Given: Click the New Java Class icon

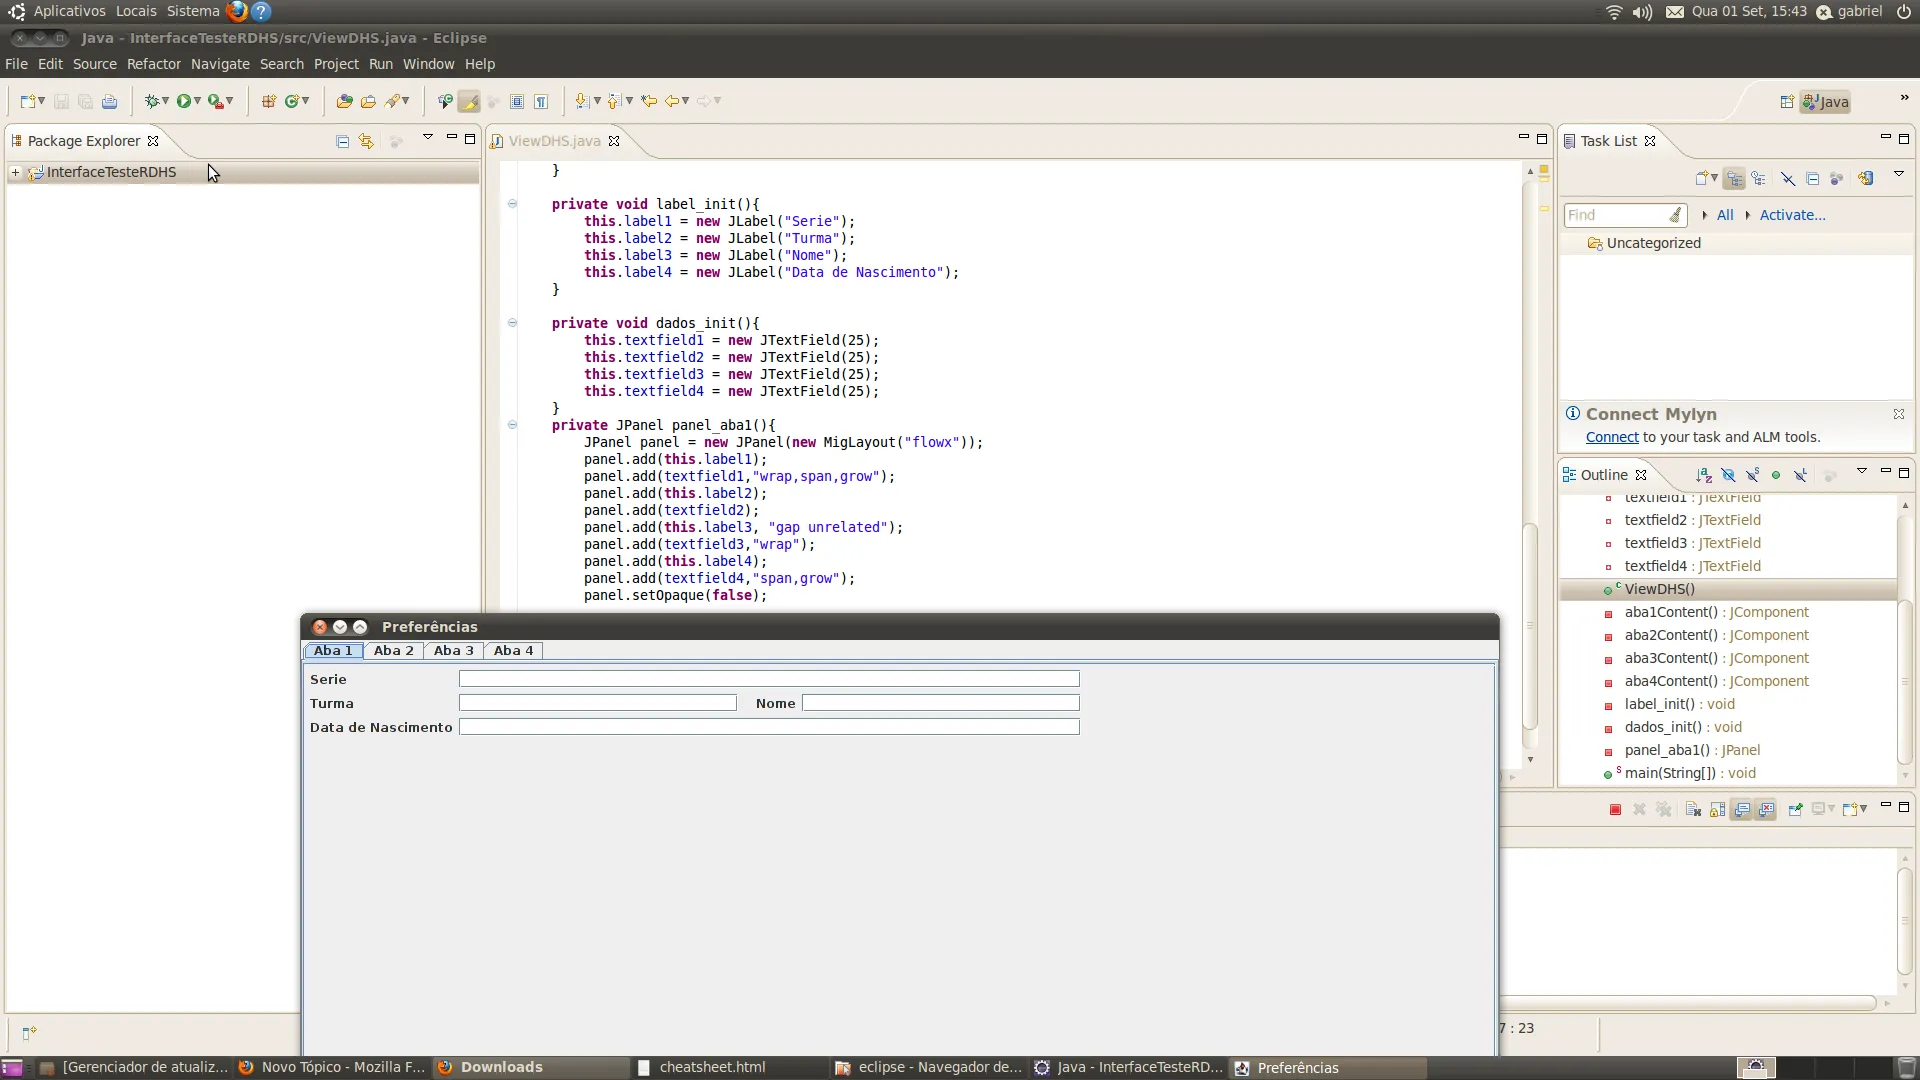Looking at the screenshot, I should pos(293,101).
